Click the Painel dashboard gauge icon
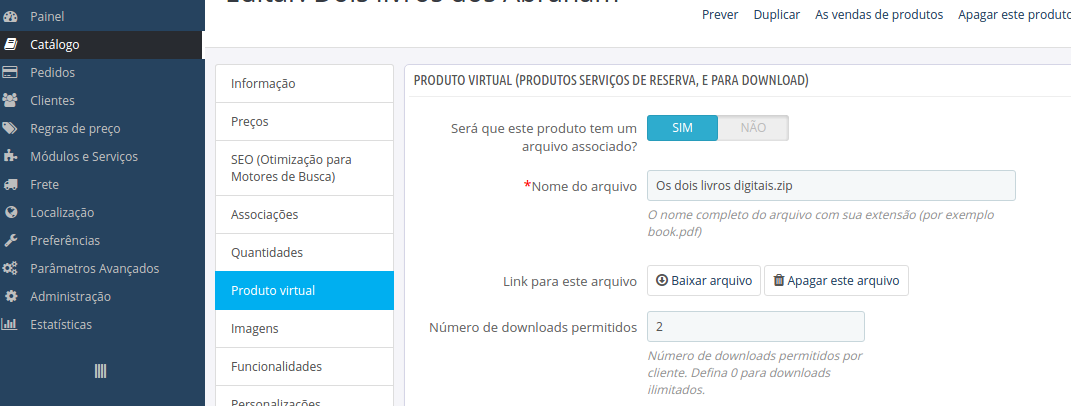 pyautogui.click(x=10, y=16)
